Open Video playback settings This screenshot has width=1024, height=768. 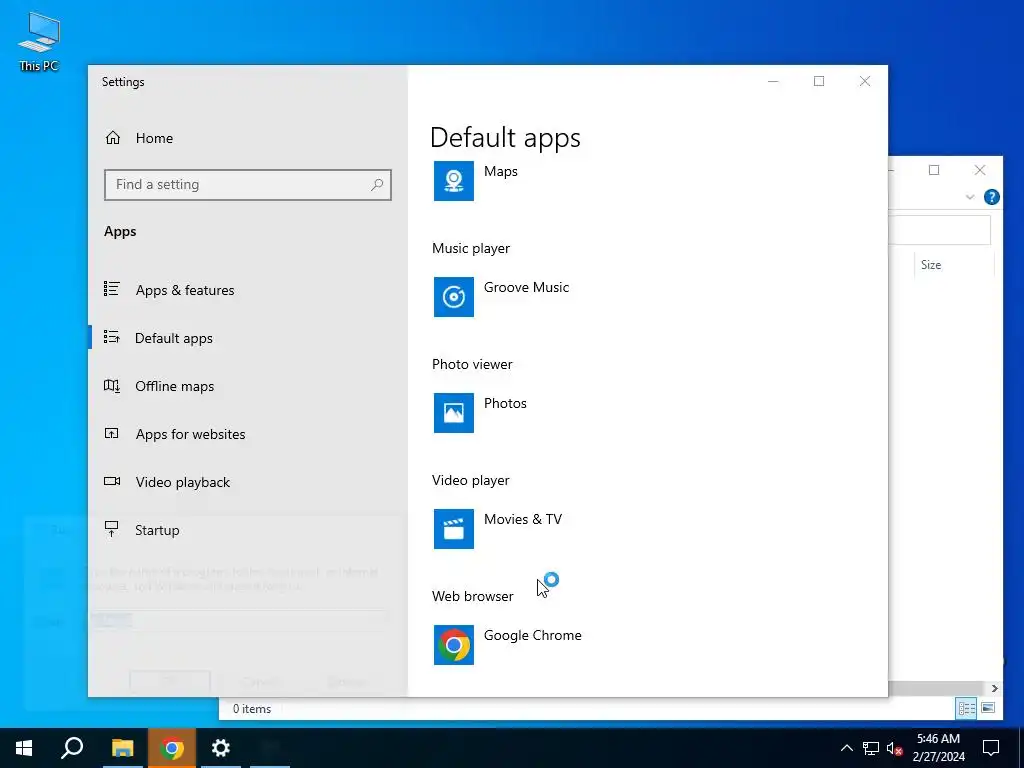coord(183,482)
